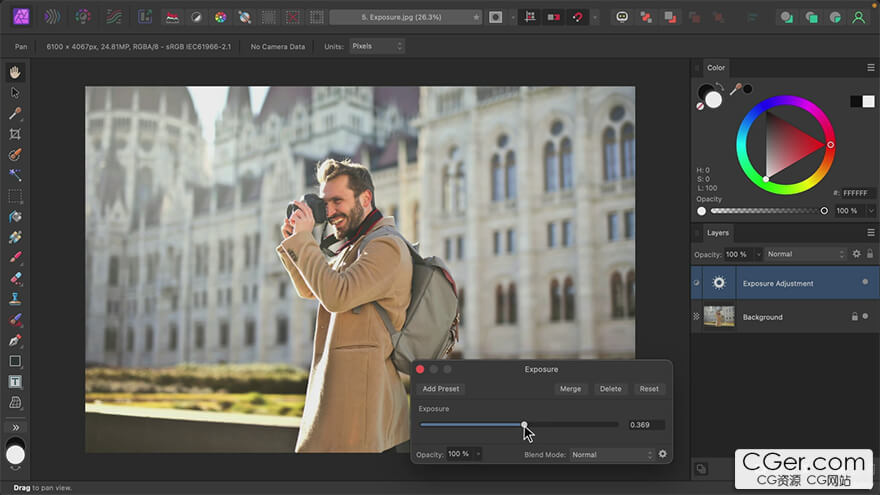The width and height of the screenshot is (880, 495).
Task: Select the Selection Brush tool
Action: (15, 154)
